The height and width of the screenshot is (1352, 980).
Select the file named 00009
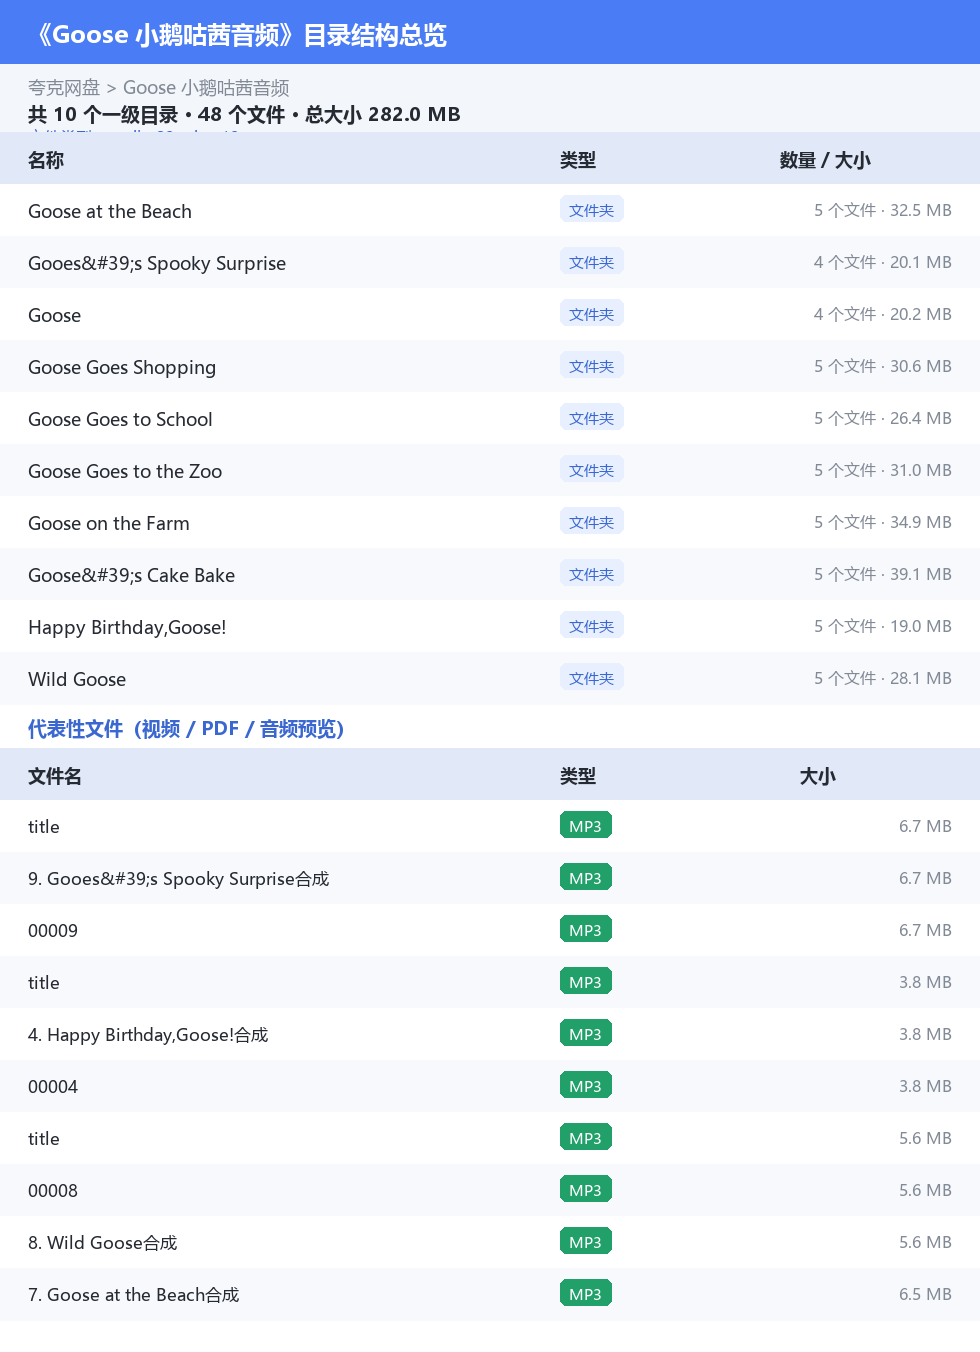pyautogui.click(x=53, y=931)
